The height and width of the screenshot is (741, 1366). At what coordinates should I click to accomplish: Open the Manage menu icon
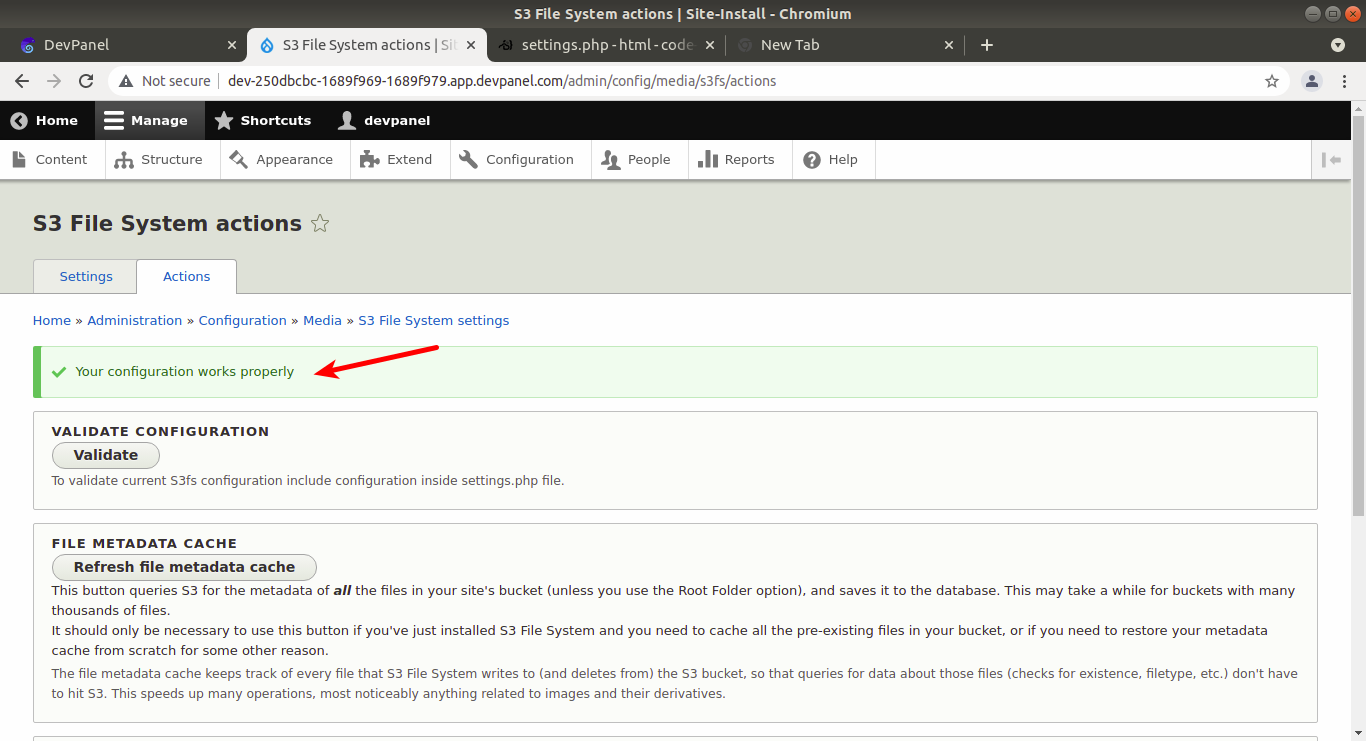(113, 120)
